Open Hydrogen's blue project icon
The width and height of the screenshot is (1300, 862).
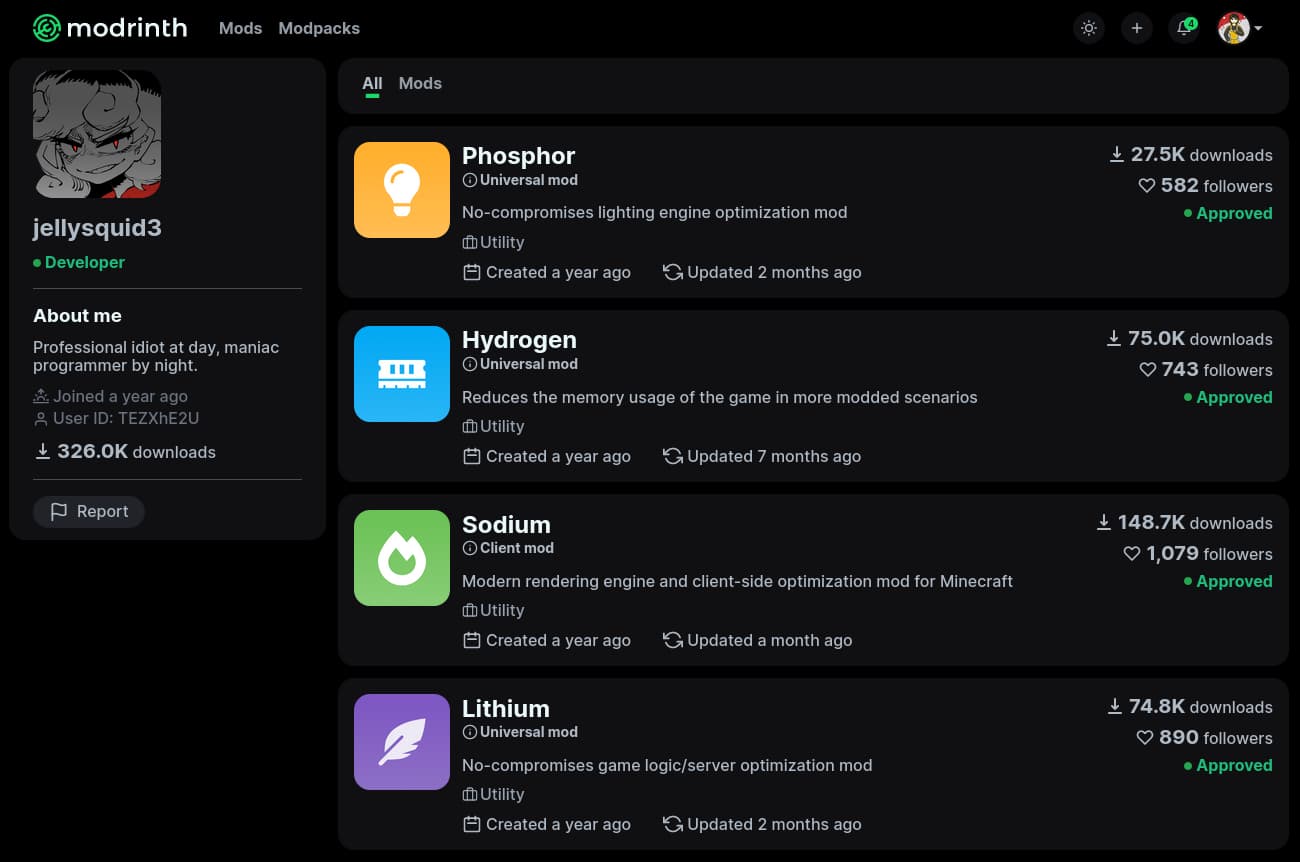[x=401, y=373]
